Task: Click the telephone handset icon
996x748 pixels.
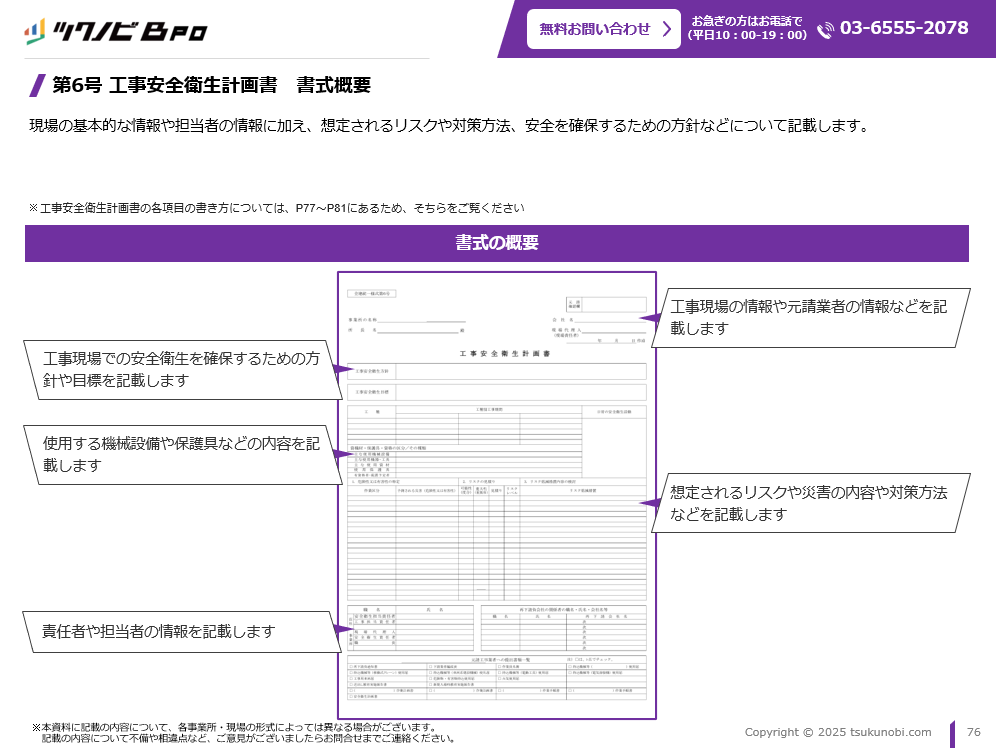Action: (825, 29)
